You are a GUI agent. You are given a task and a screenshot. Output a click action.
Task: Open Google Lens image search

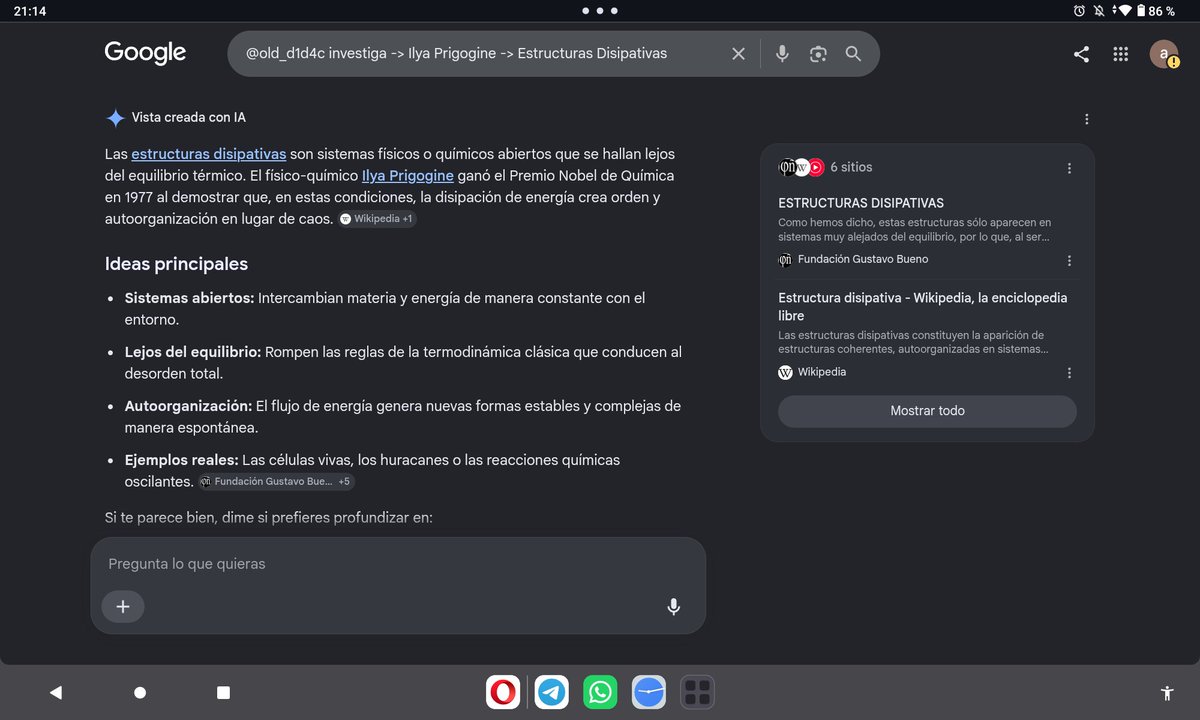pos(818,54)
